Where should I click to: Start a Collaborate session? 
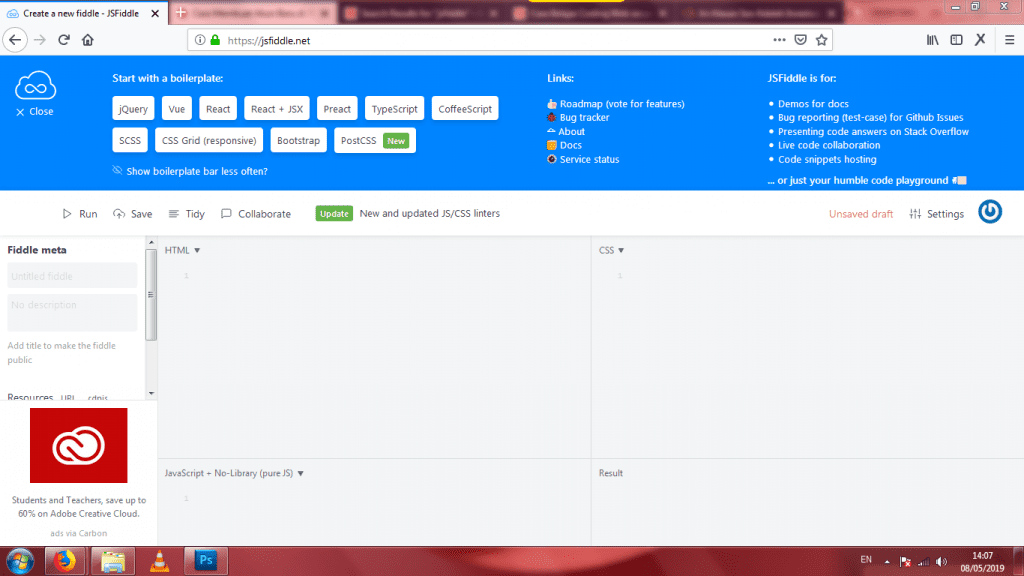click(256, 214)
